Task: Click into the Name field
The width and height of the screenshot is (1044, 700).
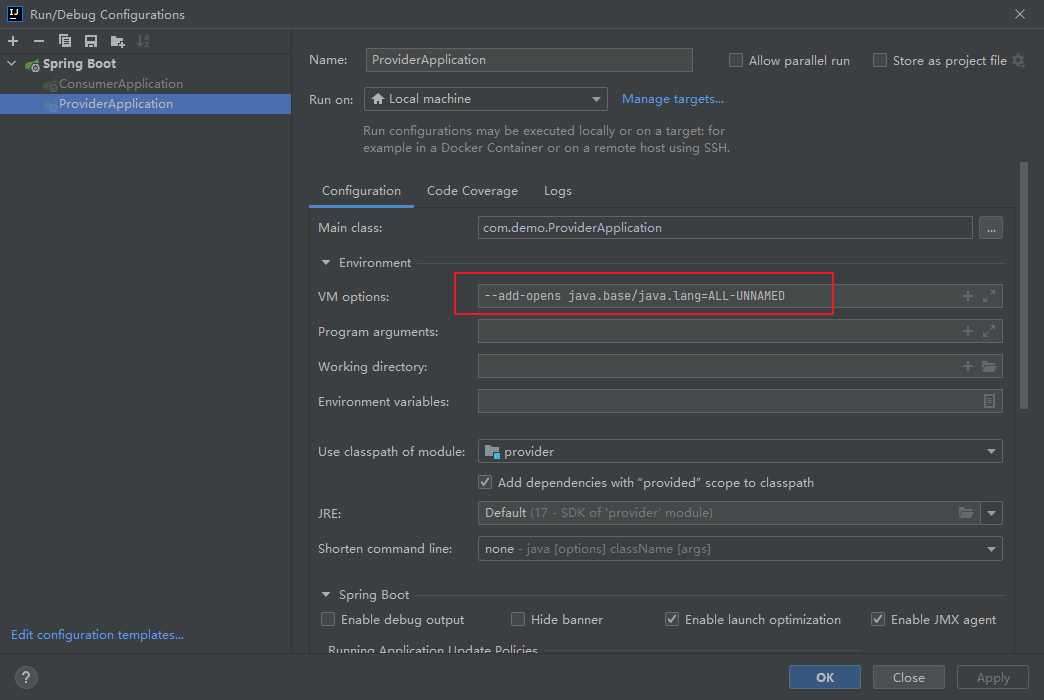Action: click(x=529, y=60)
